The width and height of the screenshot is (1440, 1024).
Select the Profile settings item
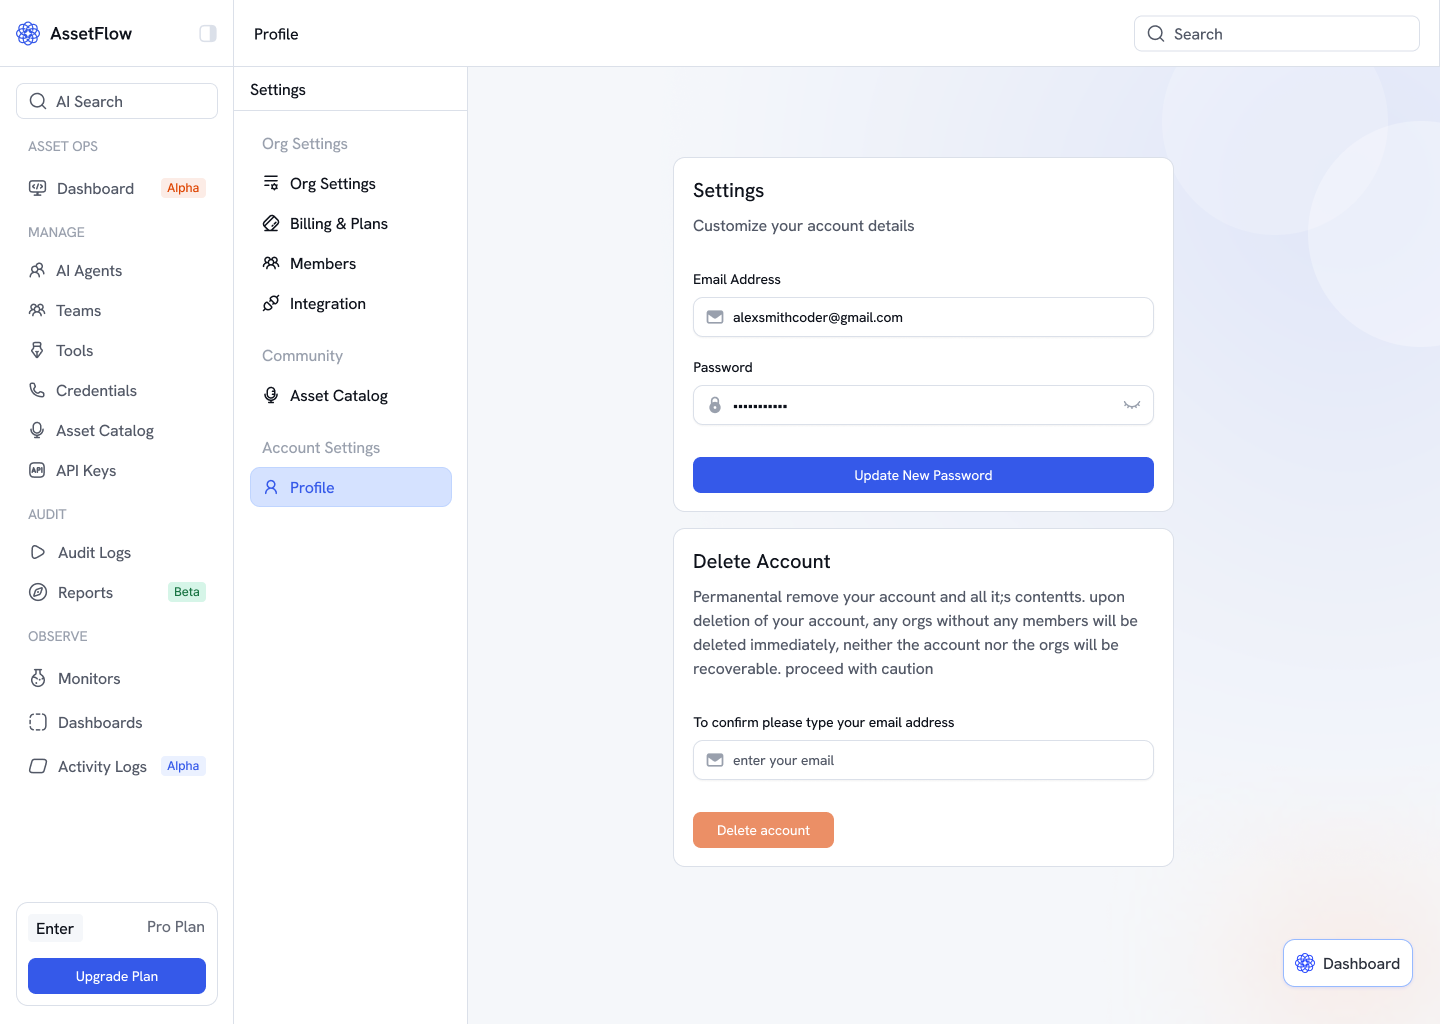(351, 487)
